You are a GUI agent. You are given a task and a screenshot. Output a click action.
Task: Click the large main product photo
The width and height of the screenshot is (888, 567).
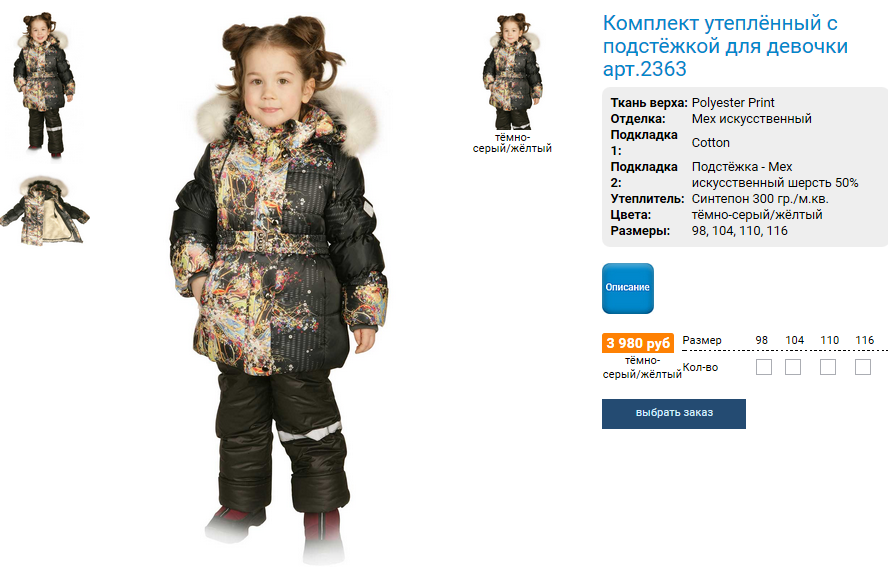coord(280,288)
